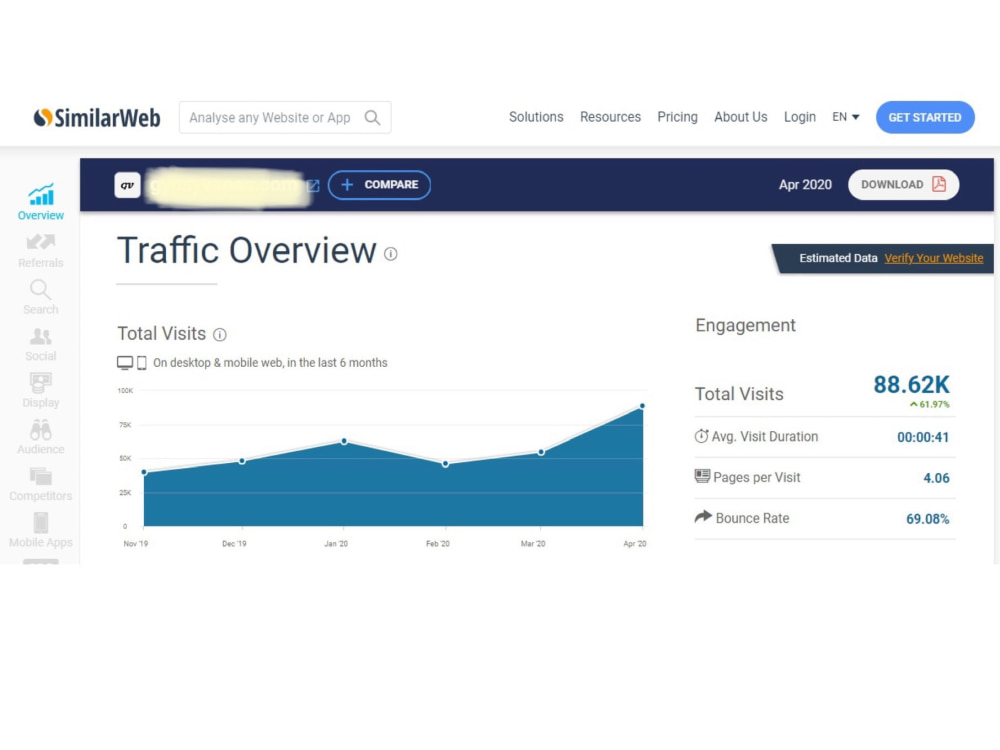Click the Estimated Data label
The width and height of the screenshot is (1000, 750).
click(x=838, y=258)
